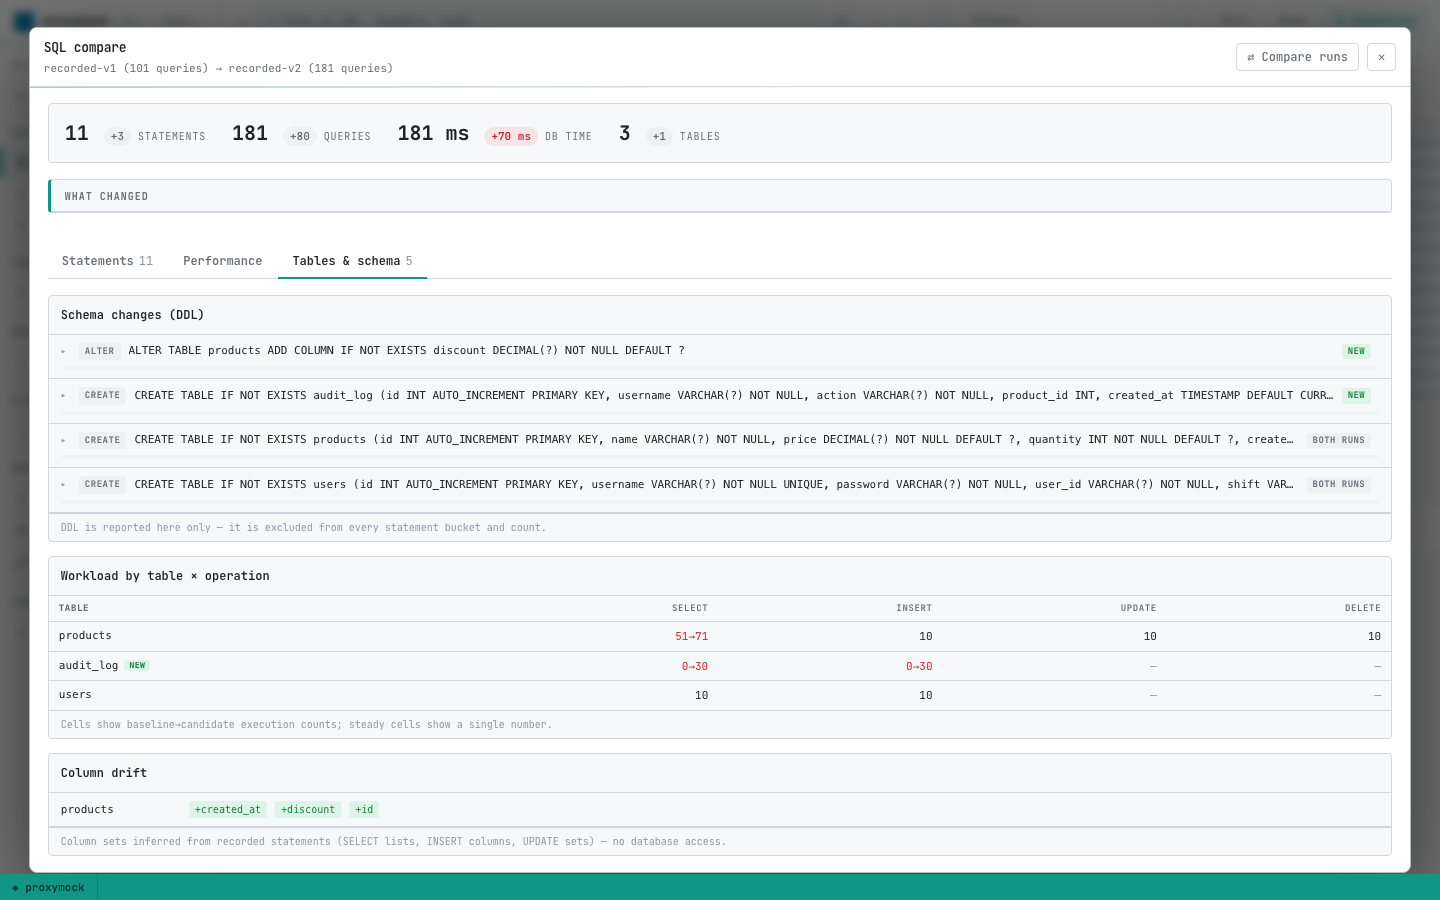Click the Compare runs button
1440x900 pixels.
(x=1297, y=57)
